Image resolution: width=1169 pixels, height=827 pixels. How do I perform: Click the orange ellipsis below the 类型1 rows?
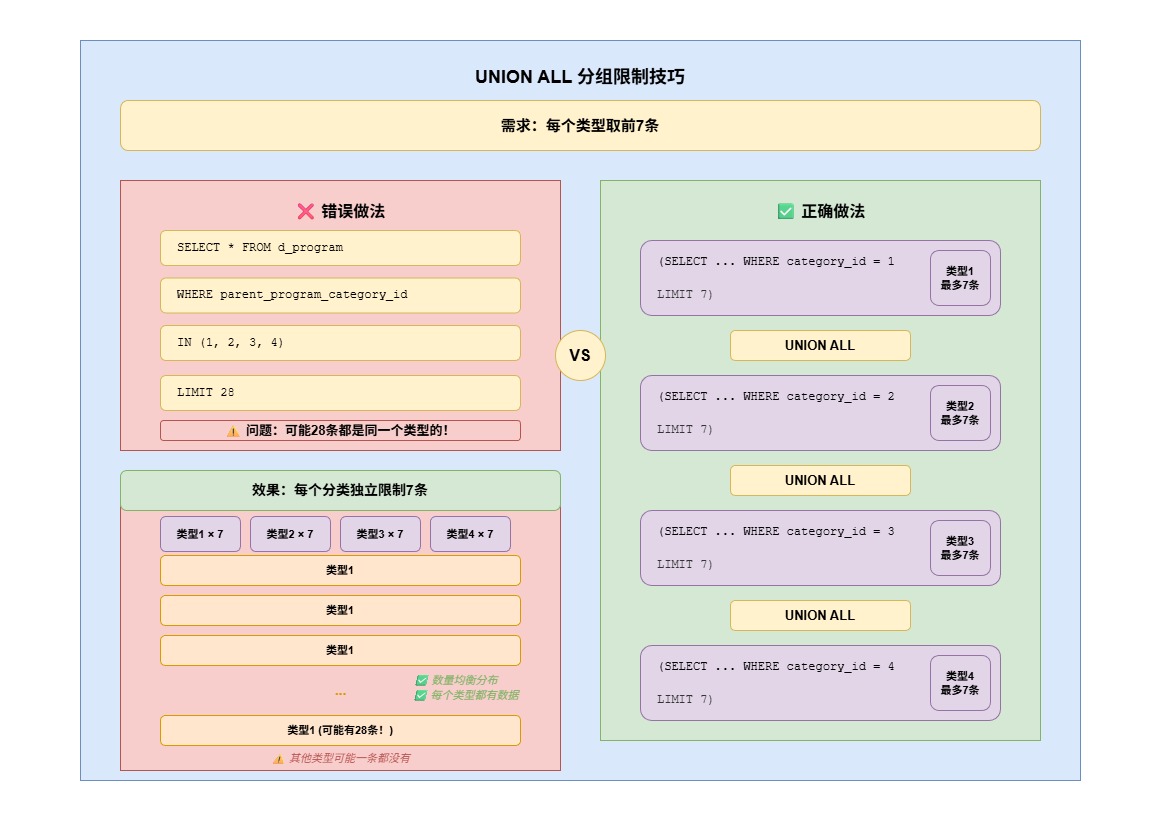click(340, 694)
